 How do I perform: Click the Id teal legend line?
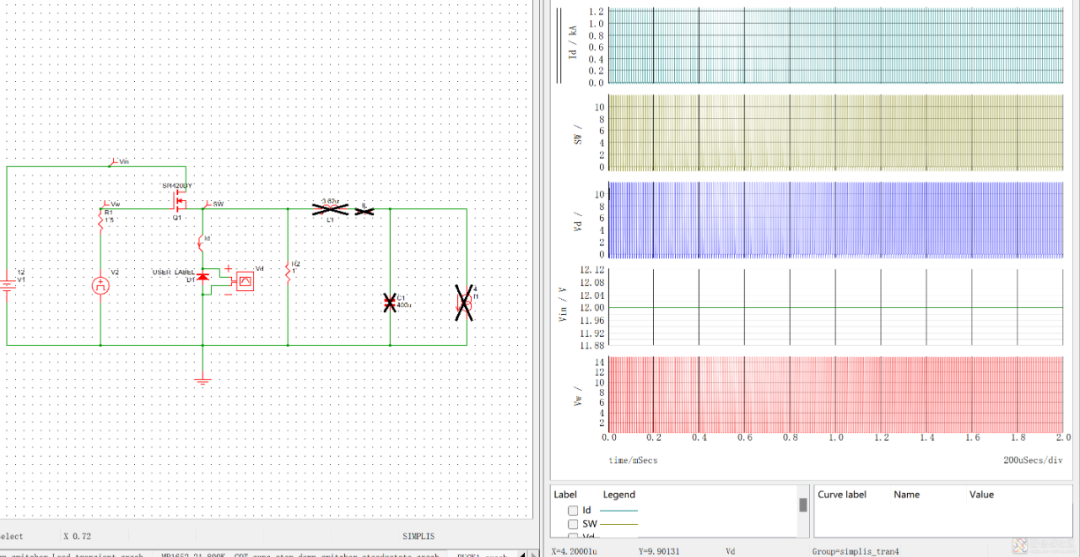(619, 511)
